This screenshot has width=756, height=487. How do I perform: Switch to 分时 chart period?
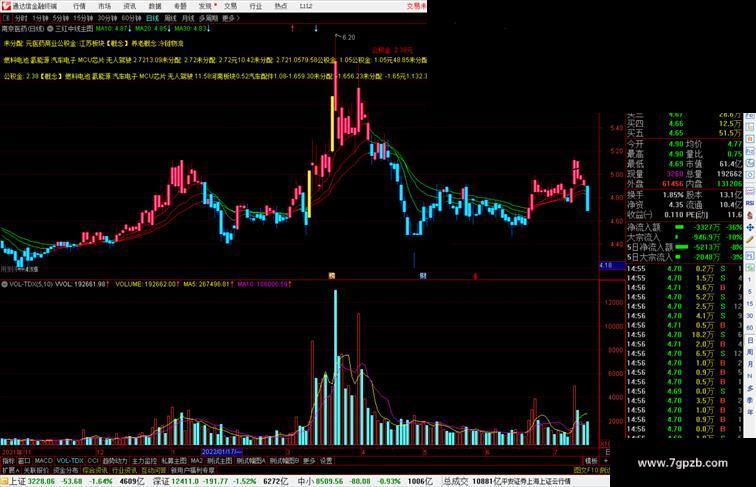(x=21, y=18)
